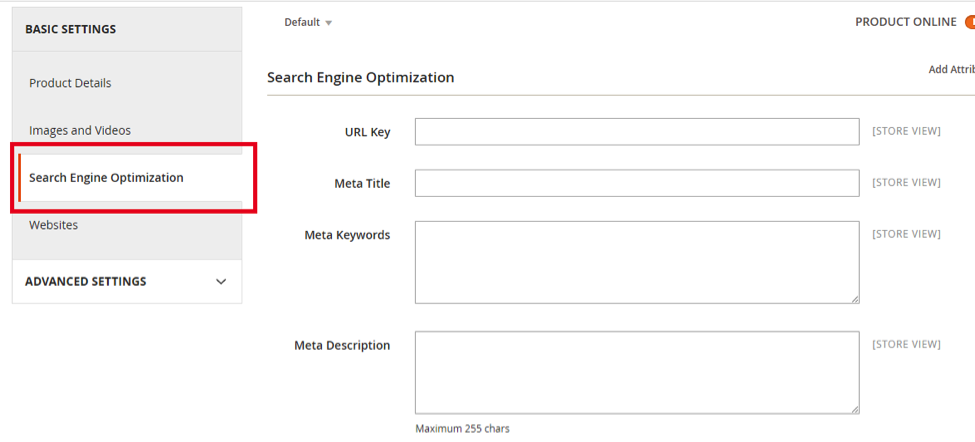Click the Add Attribute button
Screen dimensions: 975x442
click(x=951, y=69)
